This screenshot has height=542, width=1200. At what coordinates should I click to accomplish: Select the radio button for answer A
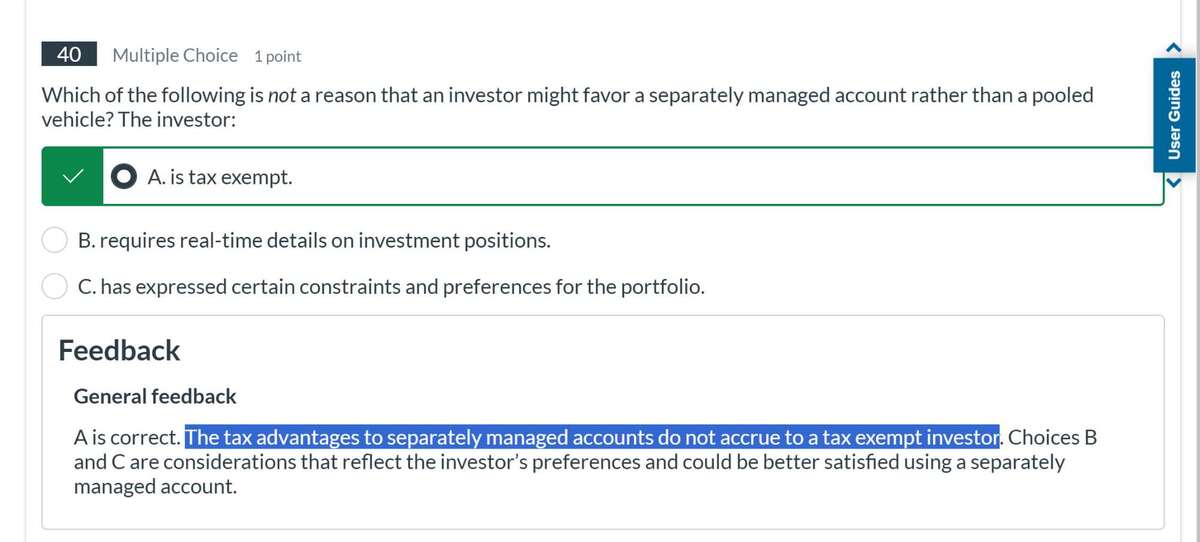125,177
